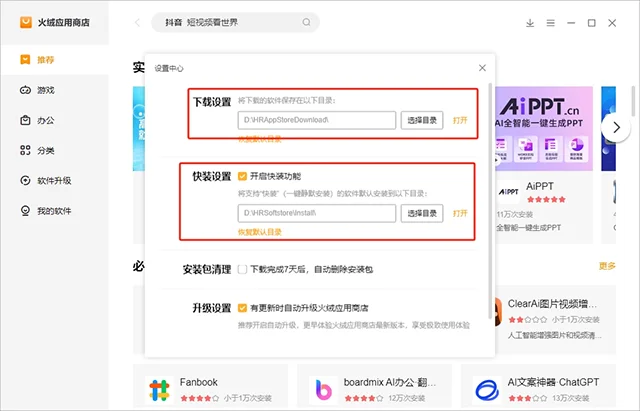Toggle auto-upgrade 火绒应用商店 checkbox
This screenshot has height=411, width=640.
point(242,308)
